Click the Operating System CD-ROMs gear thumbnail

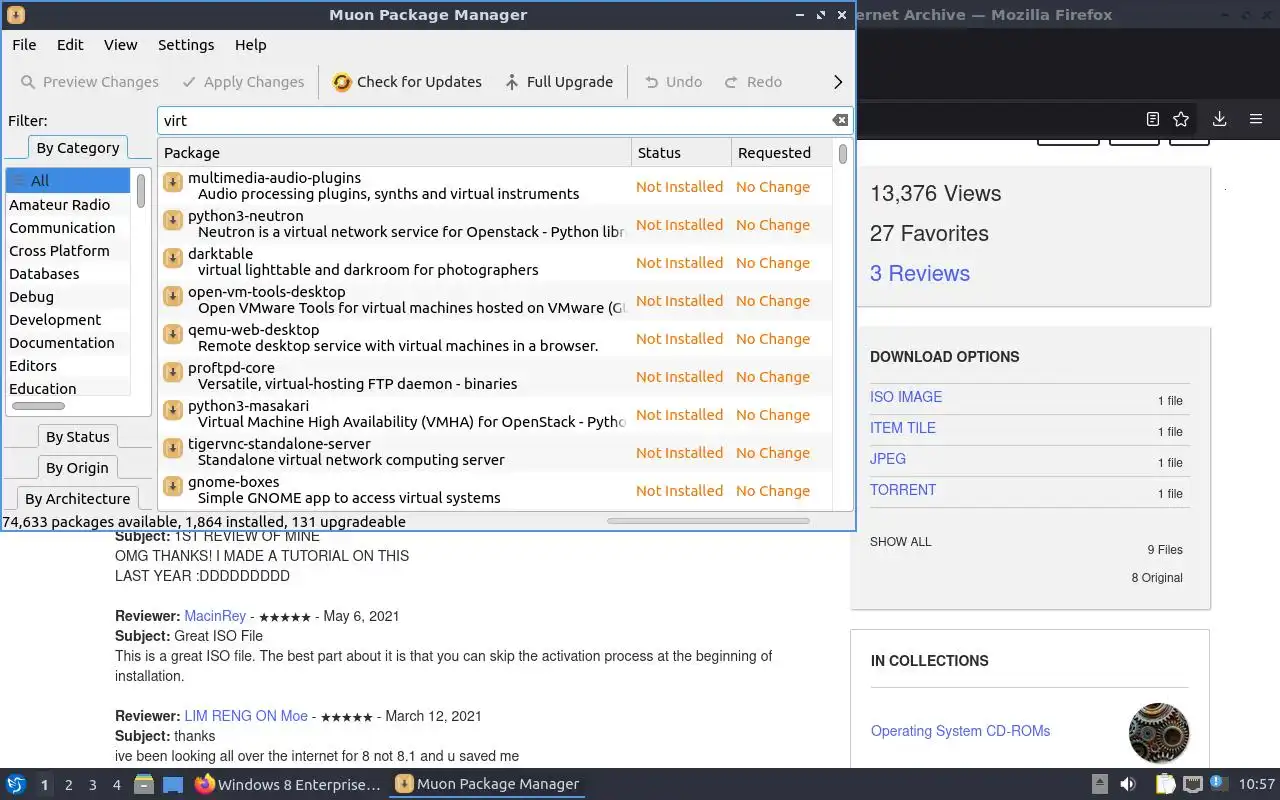coord(1159,733)
